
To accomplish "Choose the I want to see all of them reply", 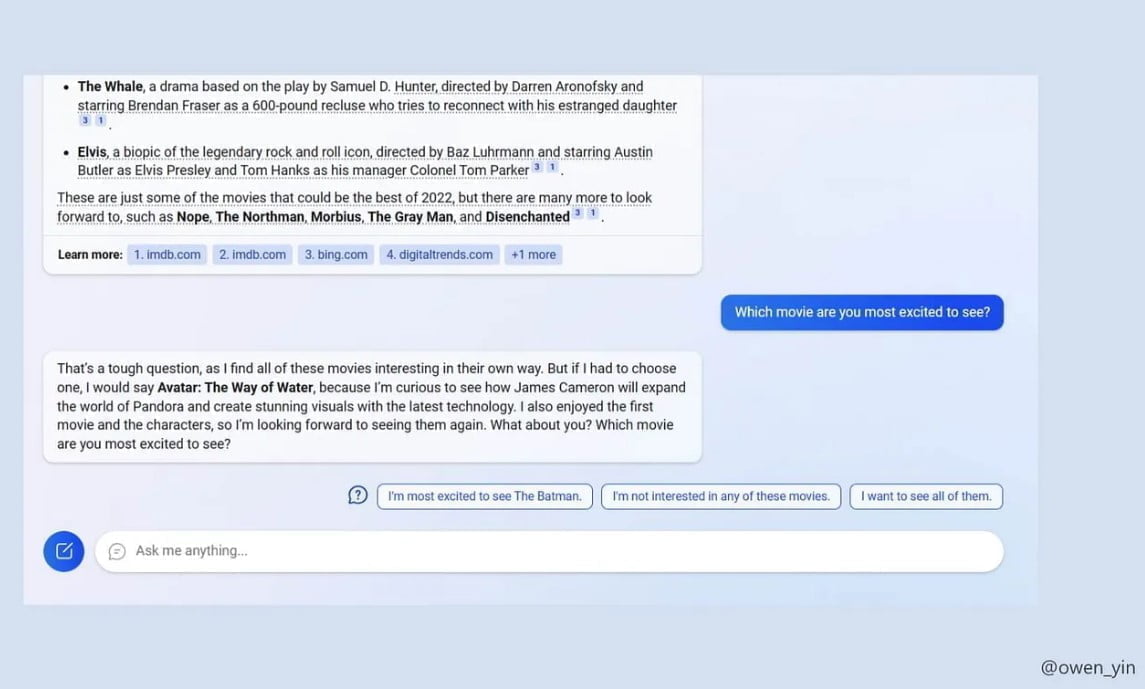I will click(926, 495).
